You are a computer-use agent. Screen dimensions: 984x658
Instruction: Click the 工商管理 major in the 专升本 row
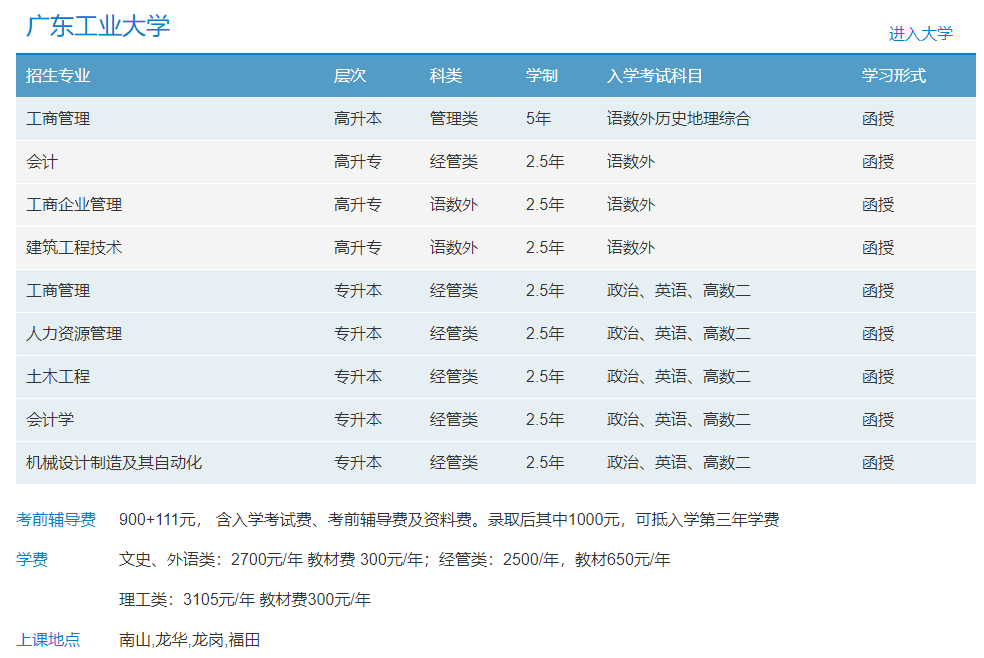coord(58,290)
